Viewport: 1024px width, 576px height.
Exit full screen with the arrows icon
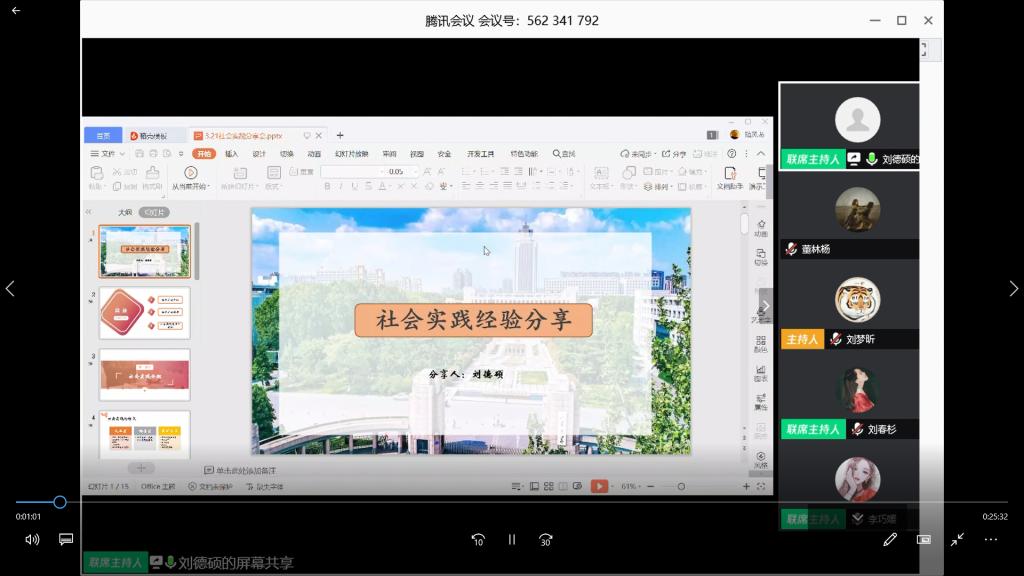957,539
